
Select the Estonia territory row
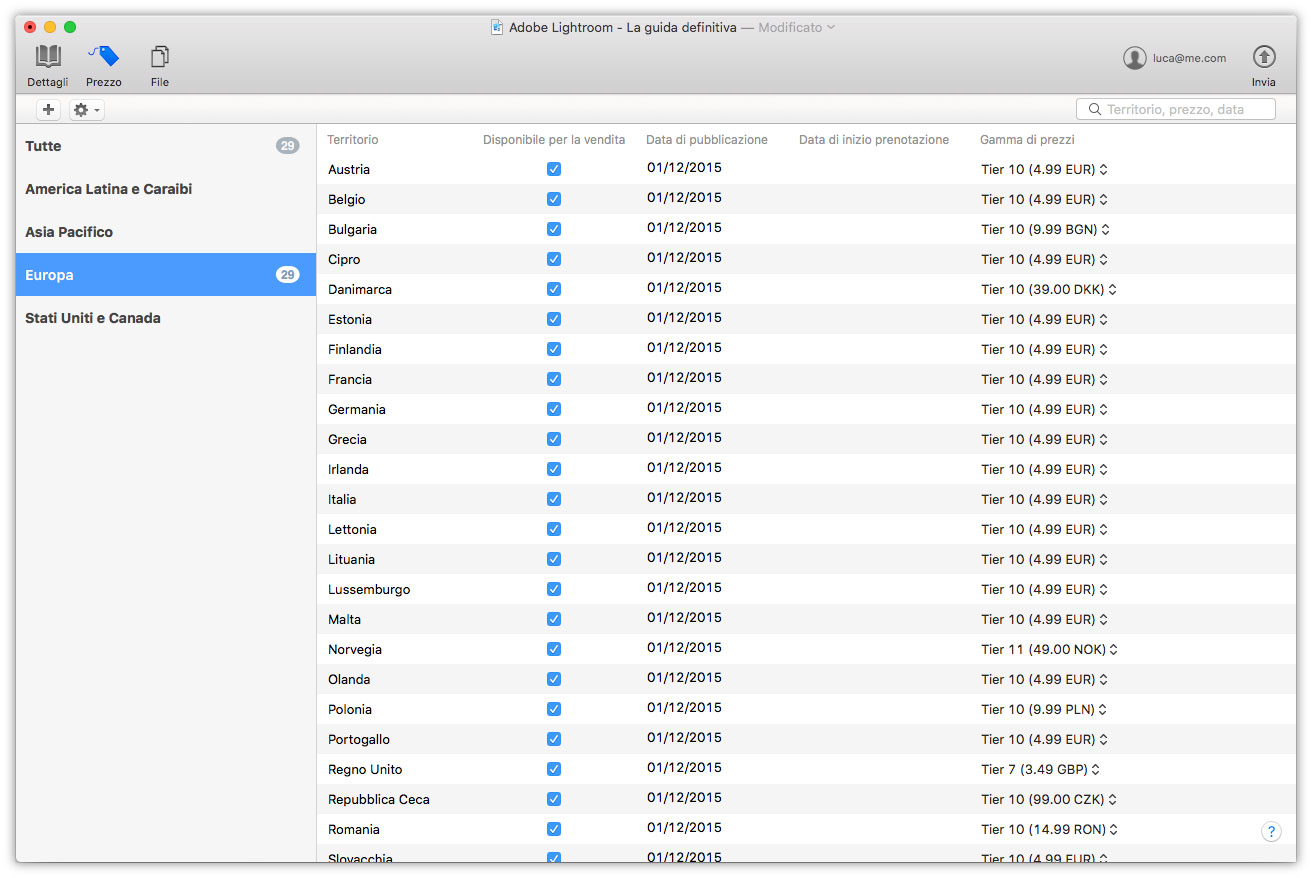pos(806,319)
